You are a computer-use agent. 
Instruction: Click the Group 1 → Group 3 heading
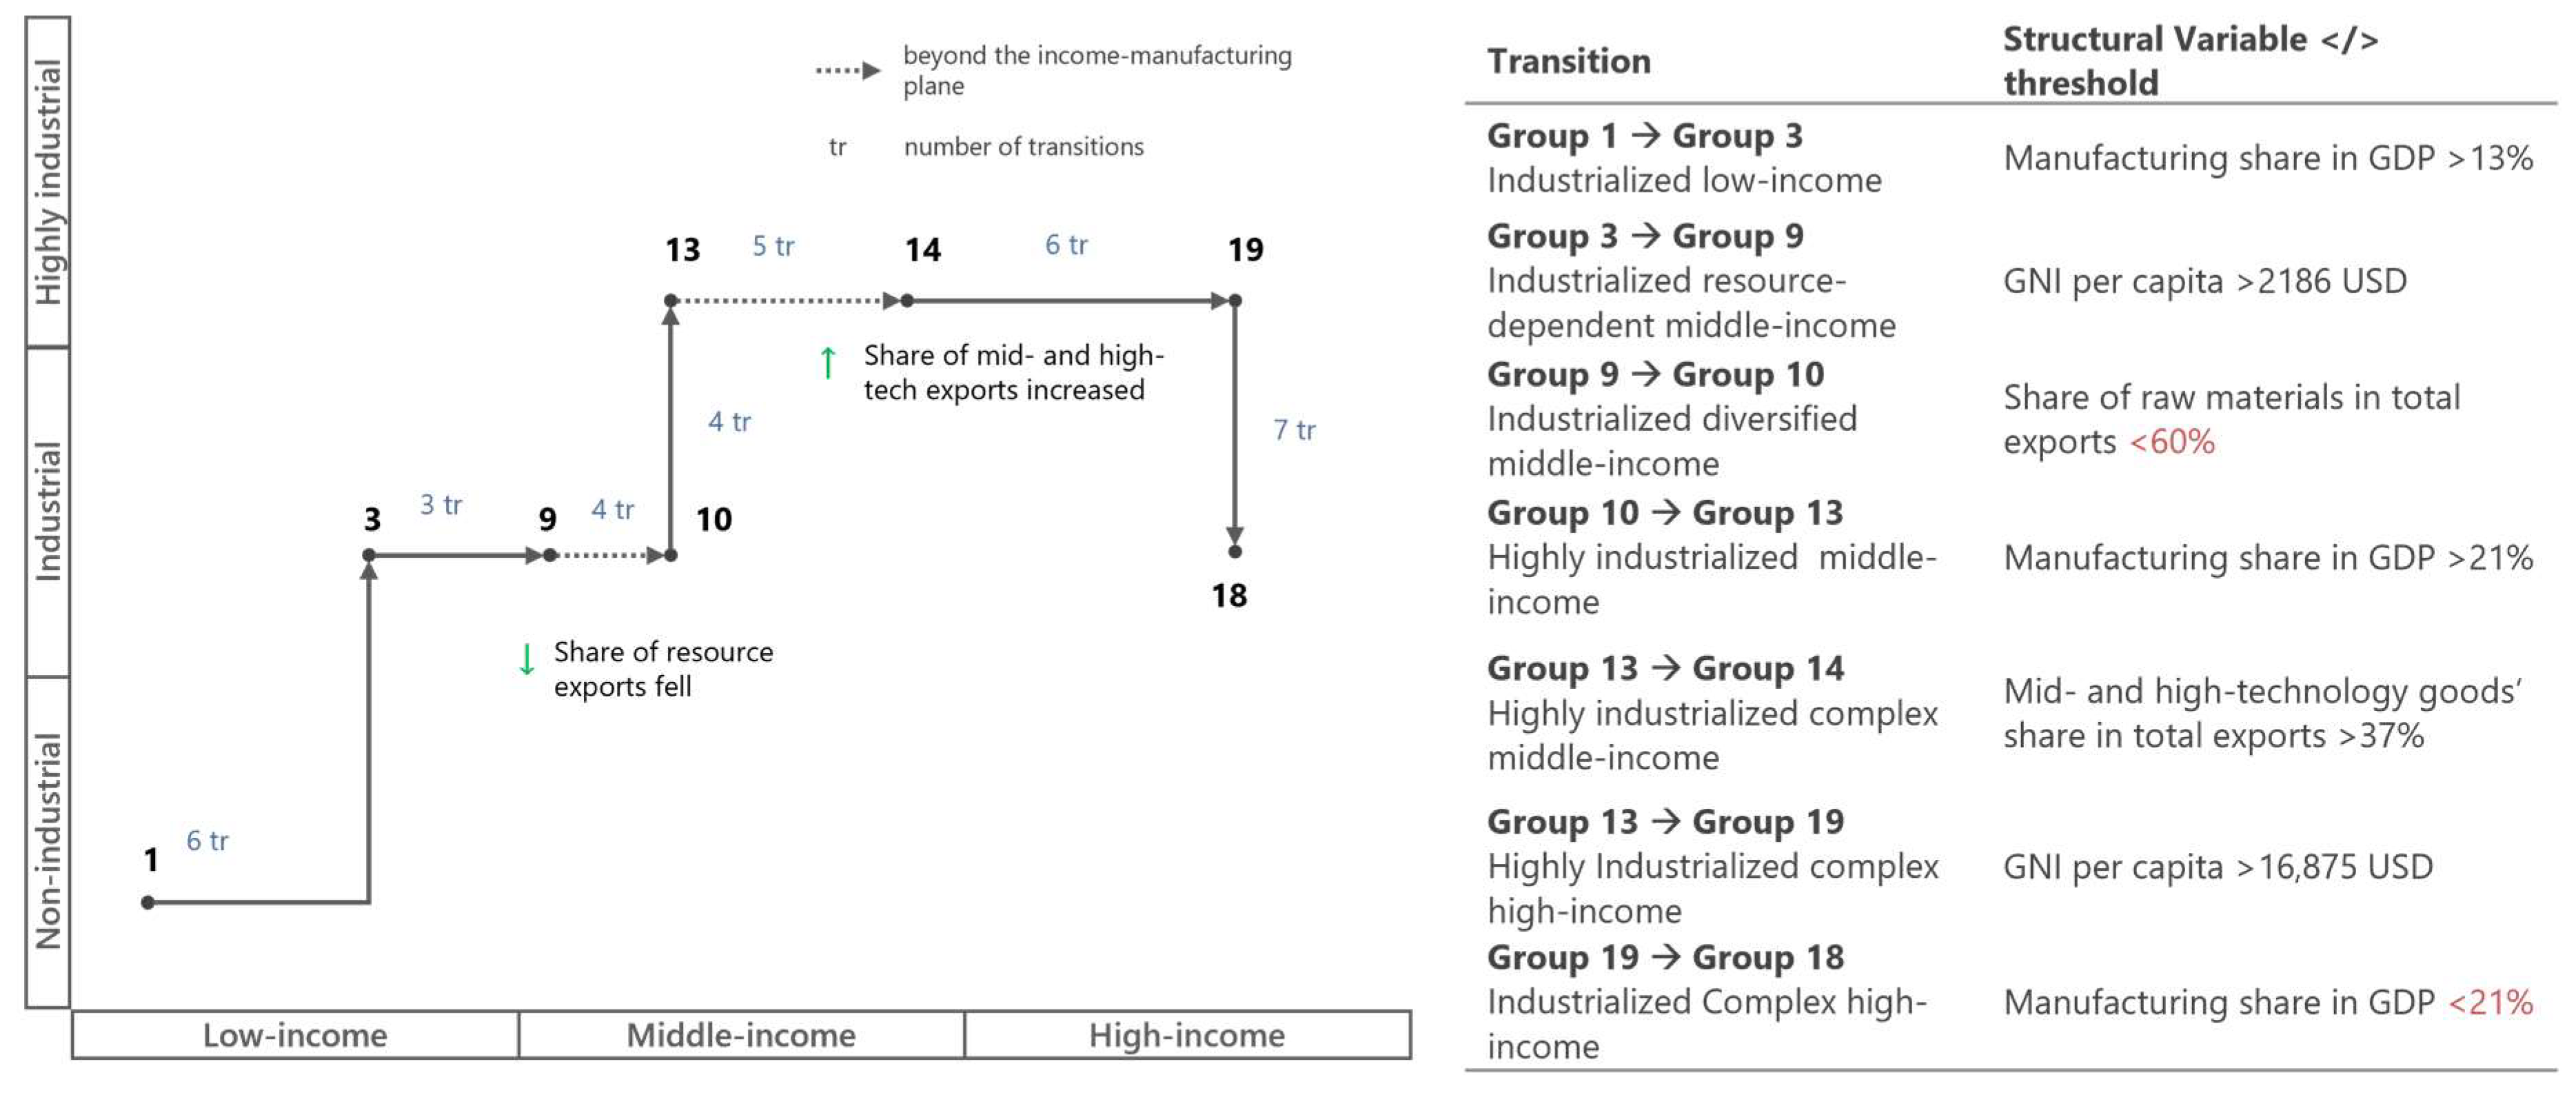pyautogui.click(x=1644, y=136)
